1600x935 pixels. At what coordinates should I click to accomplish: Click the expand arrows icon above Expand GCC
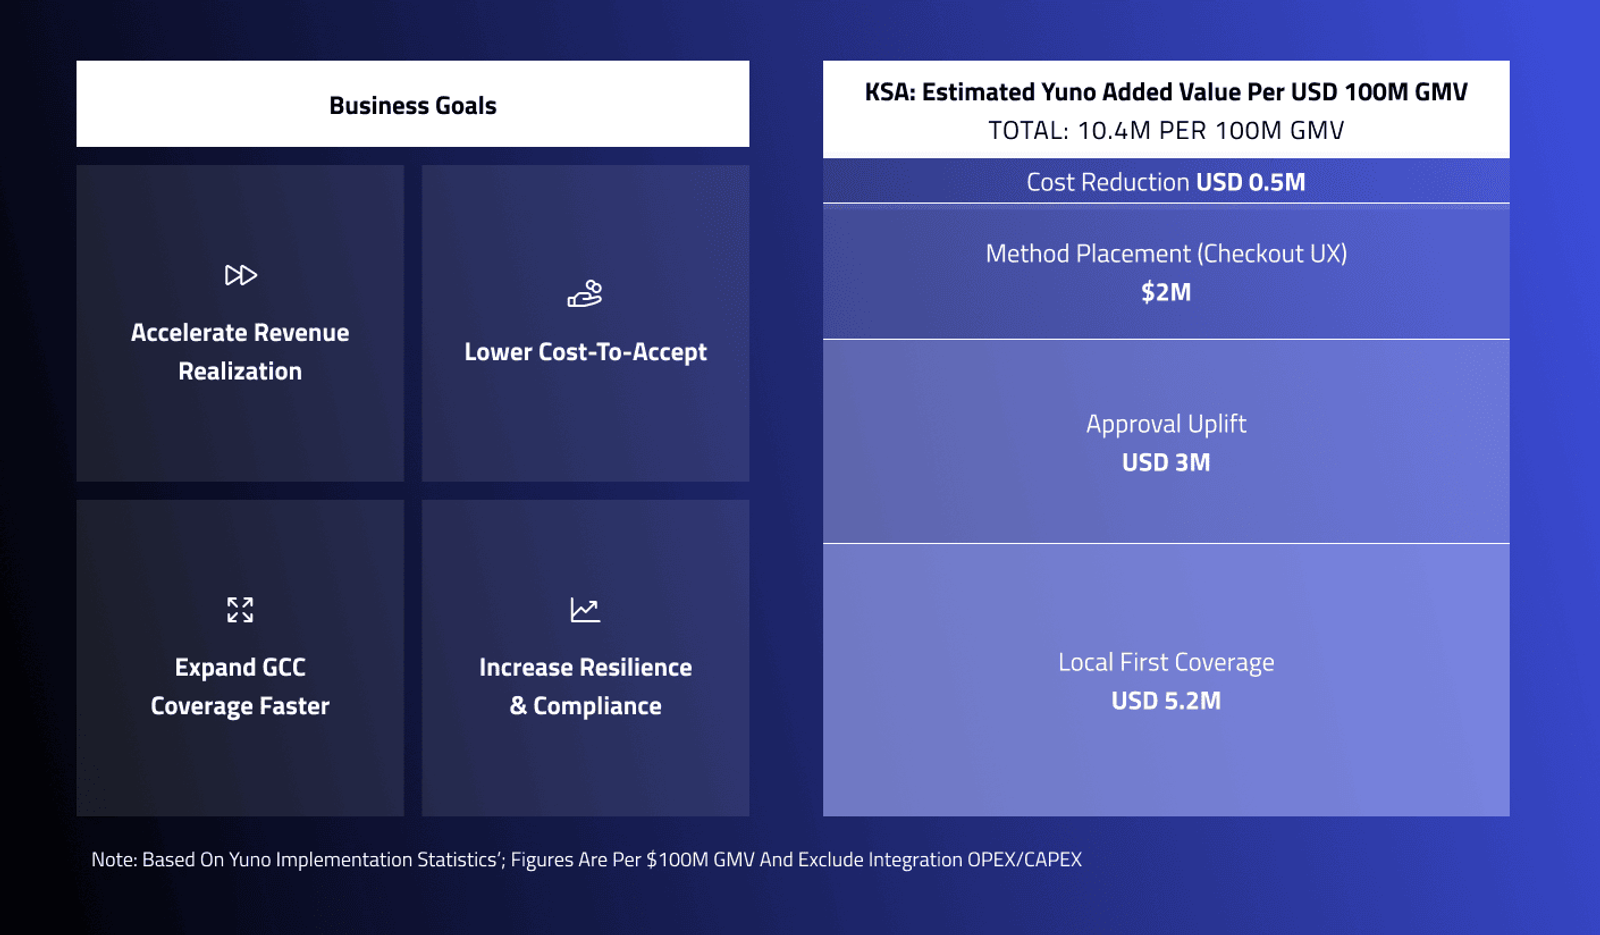pyautogui.click(x=240, y=610)
